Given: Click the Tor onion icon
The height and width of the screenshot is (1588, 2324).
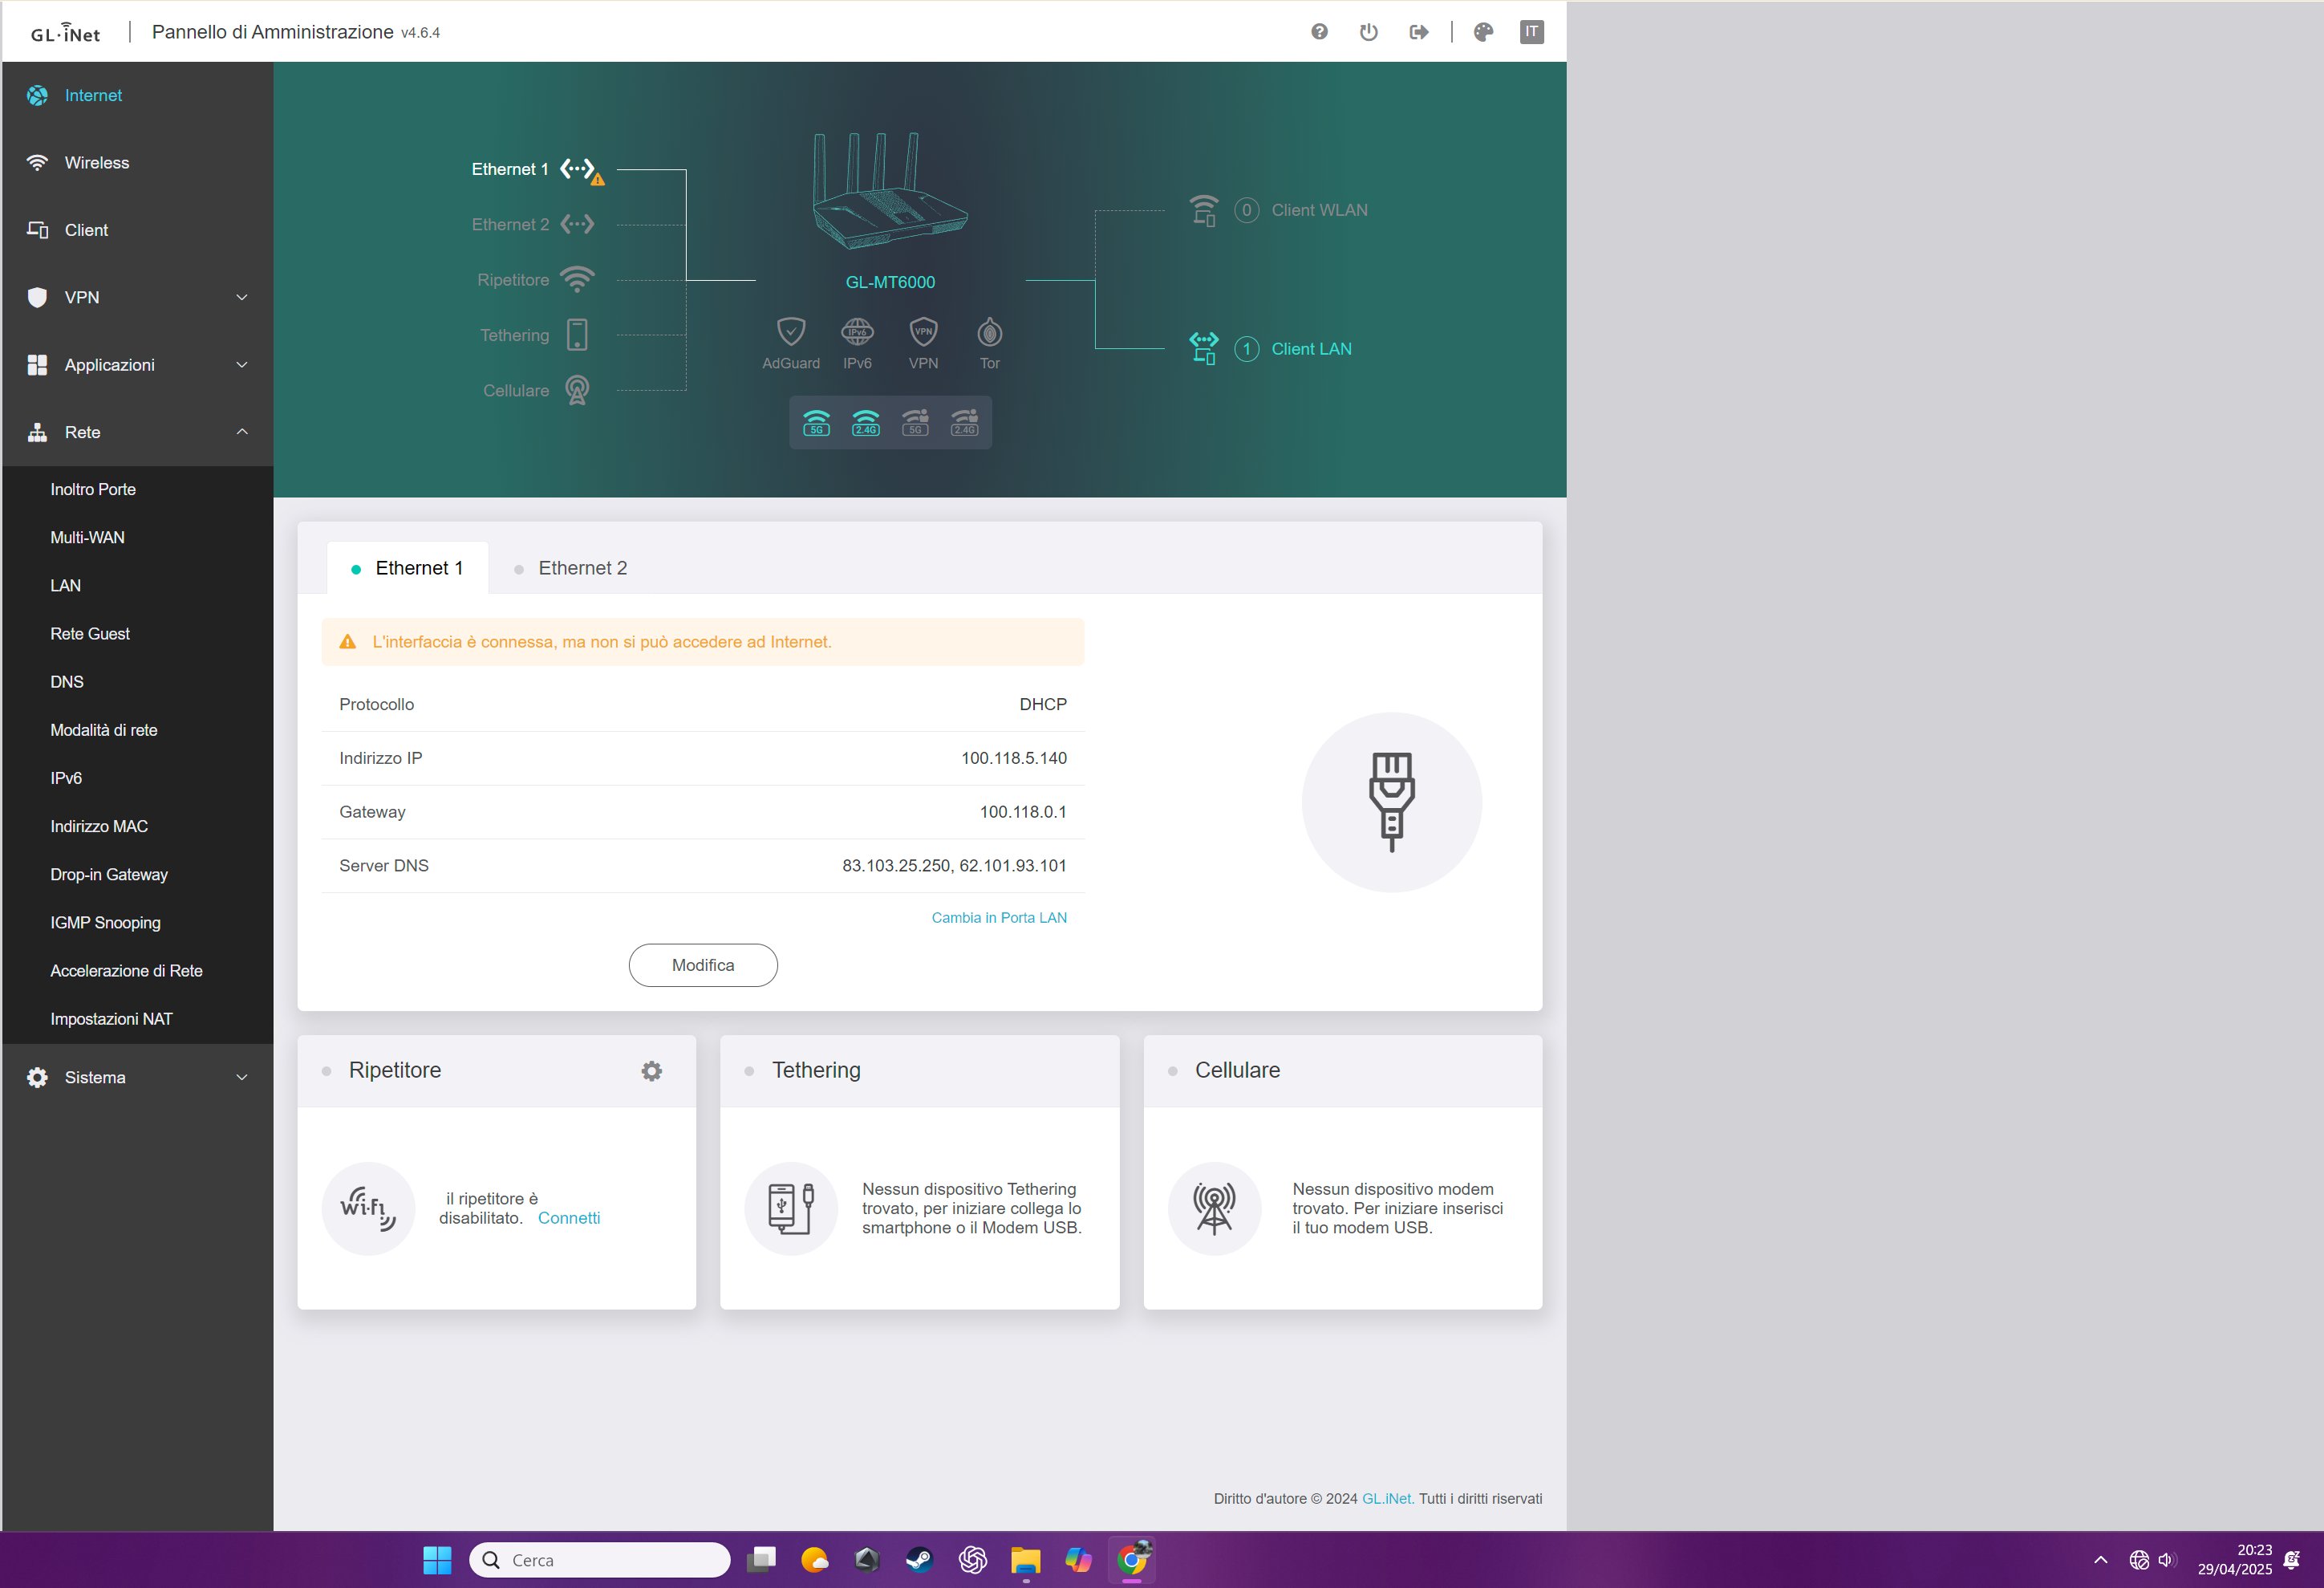Looking at the screenshot, I should click(989, 331).
